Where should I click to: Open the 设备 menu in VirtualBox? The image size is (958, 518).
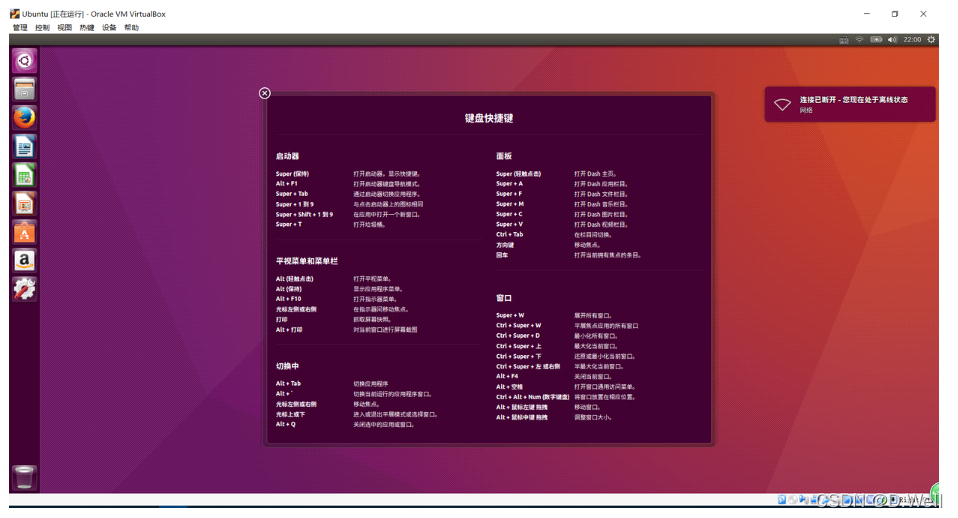(109, 27)
